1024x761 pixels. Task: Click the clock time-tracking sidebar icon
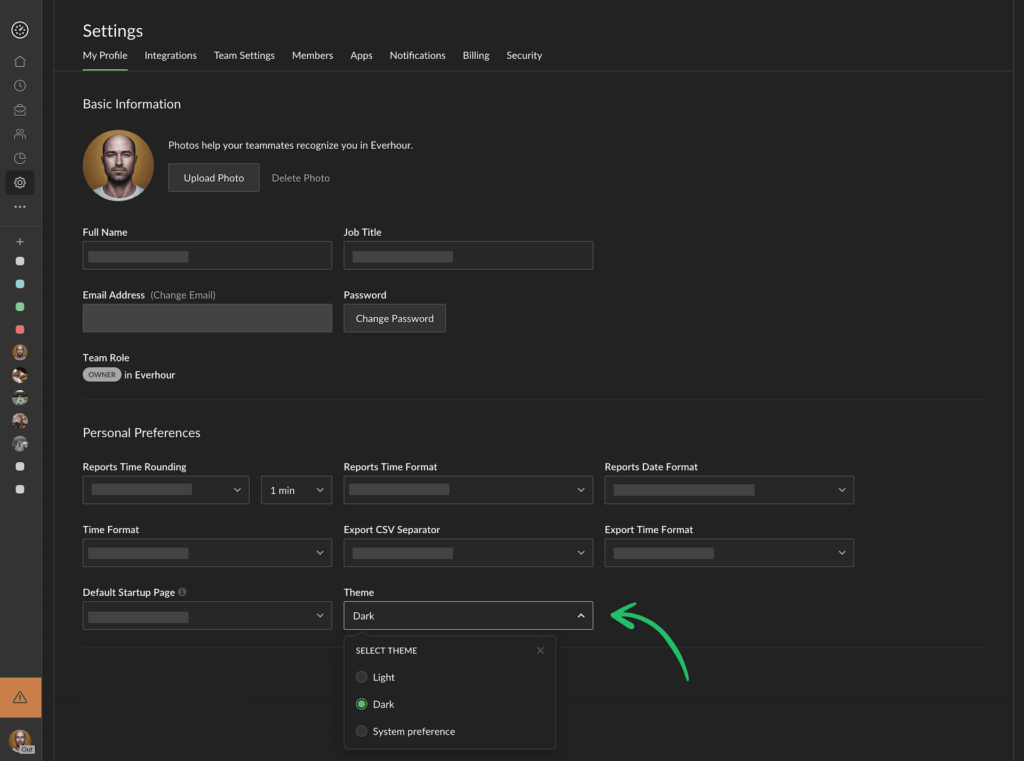click(x=20, y=86)
